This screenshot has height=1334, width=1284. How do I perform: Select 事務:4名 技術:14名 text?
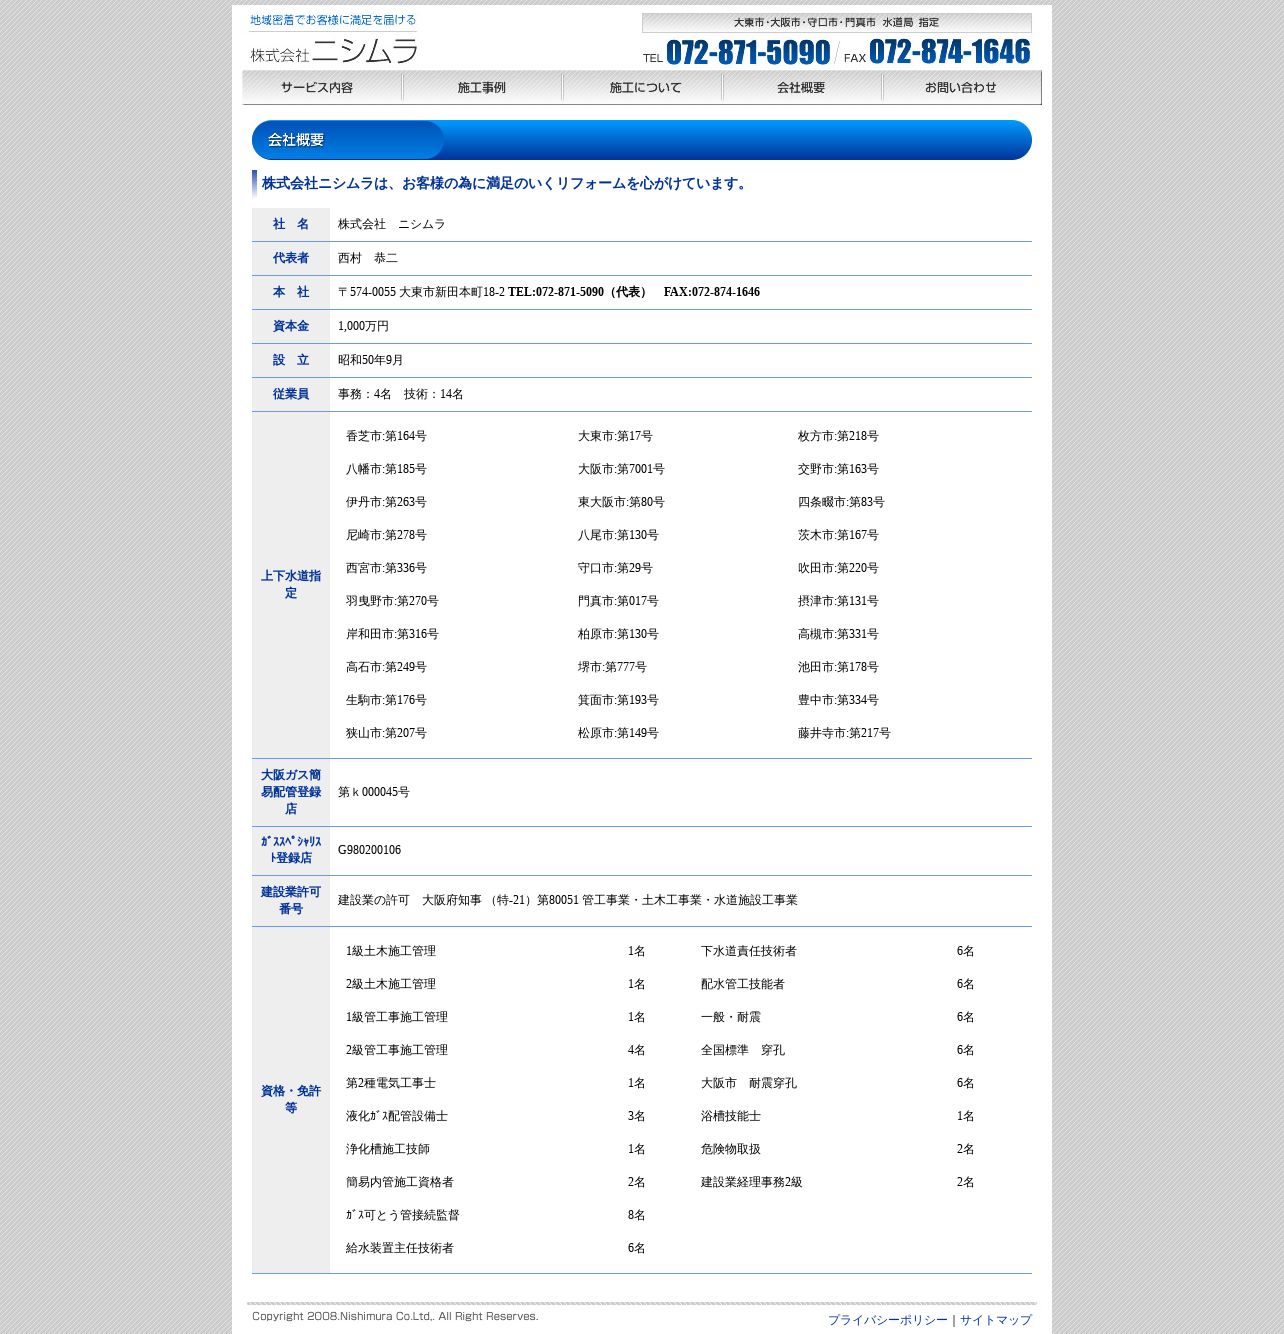(x=401, y=394)
